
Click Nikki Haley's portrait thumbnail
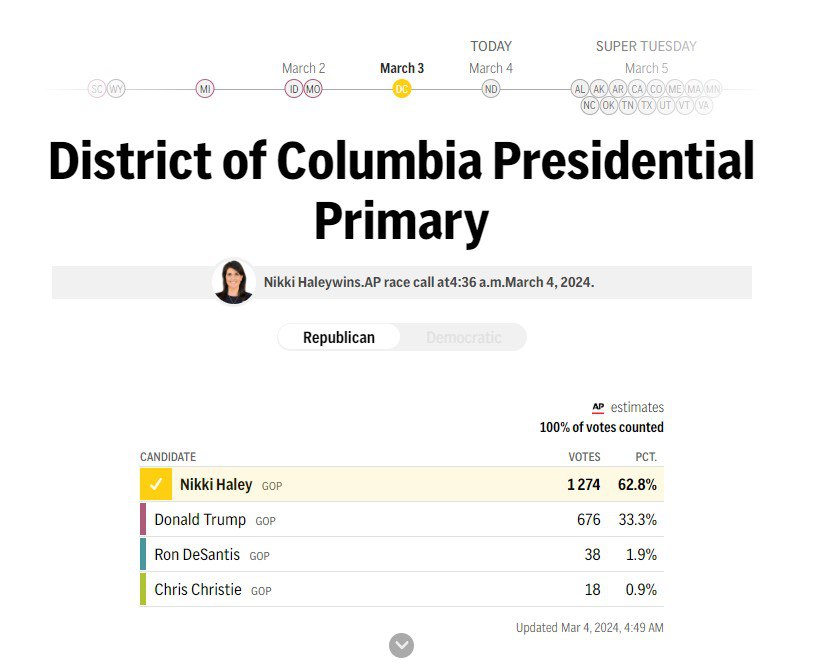click(x=233, y=282)
